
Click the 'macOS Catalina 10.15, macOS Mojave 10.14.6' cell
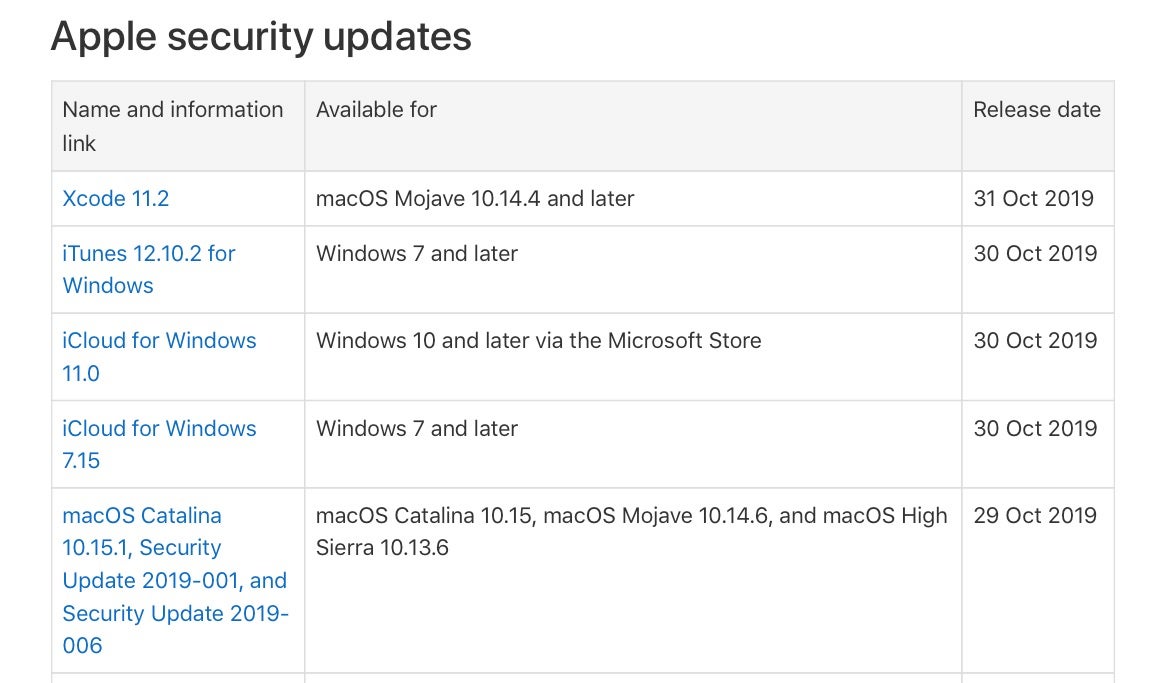click(x=631, y=531)
